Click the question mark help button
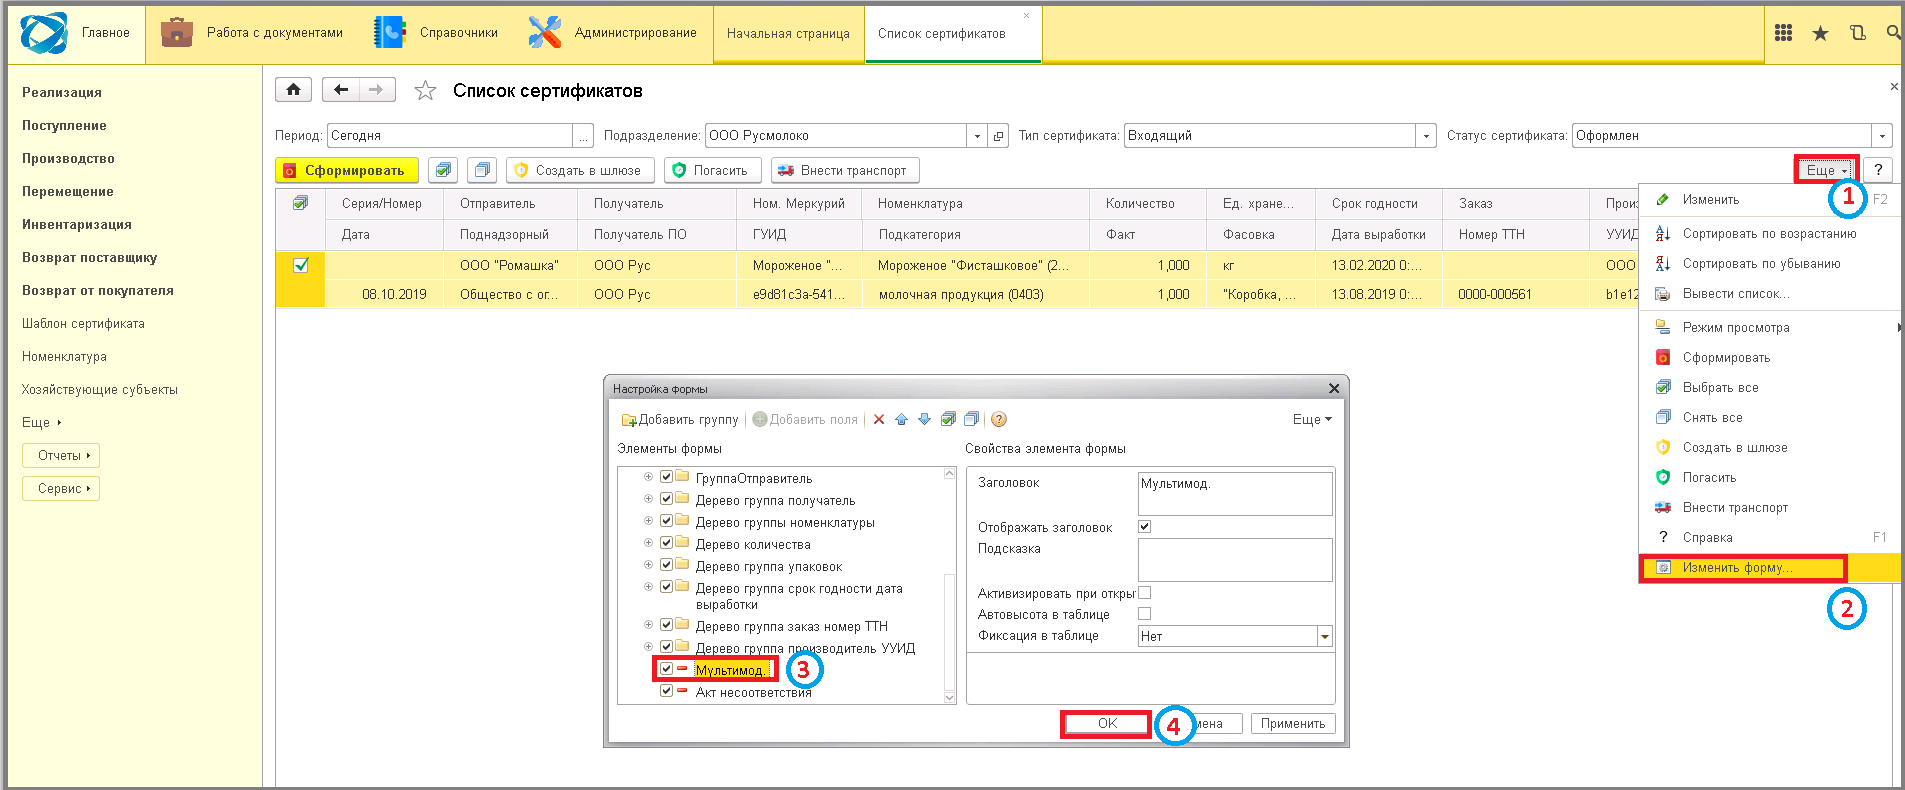The image size is (1905, 790). (1878, 170)
